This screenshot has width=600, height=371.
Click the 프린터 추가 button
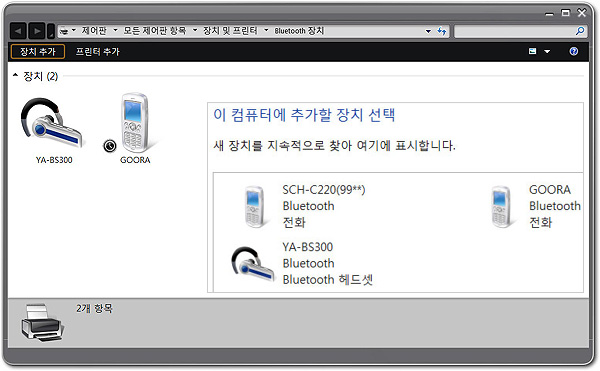(98, 52)
